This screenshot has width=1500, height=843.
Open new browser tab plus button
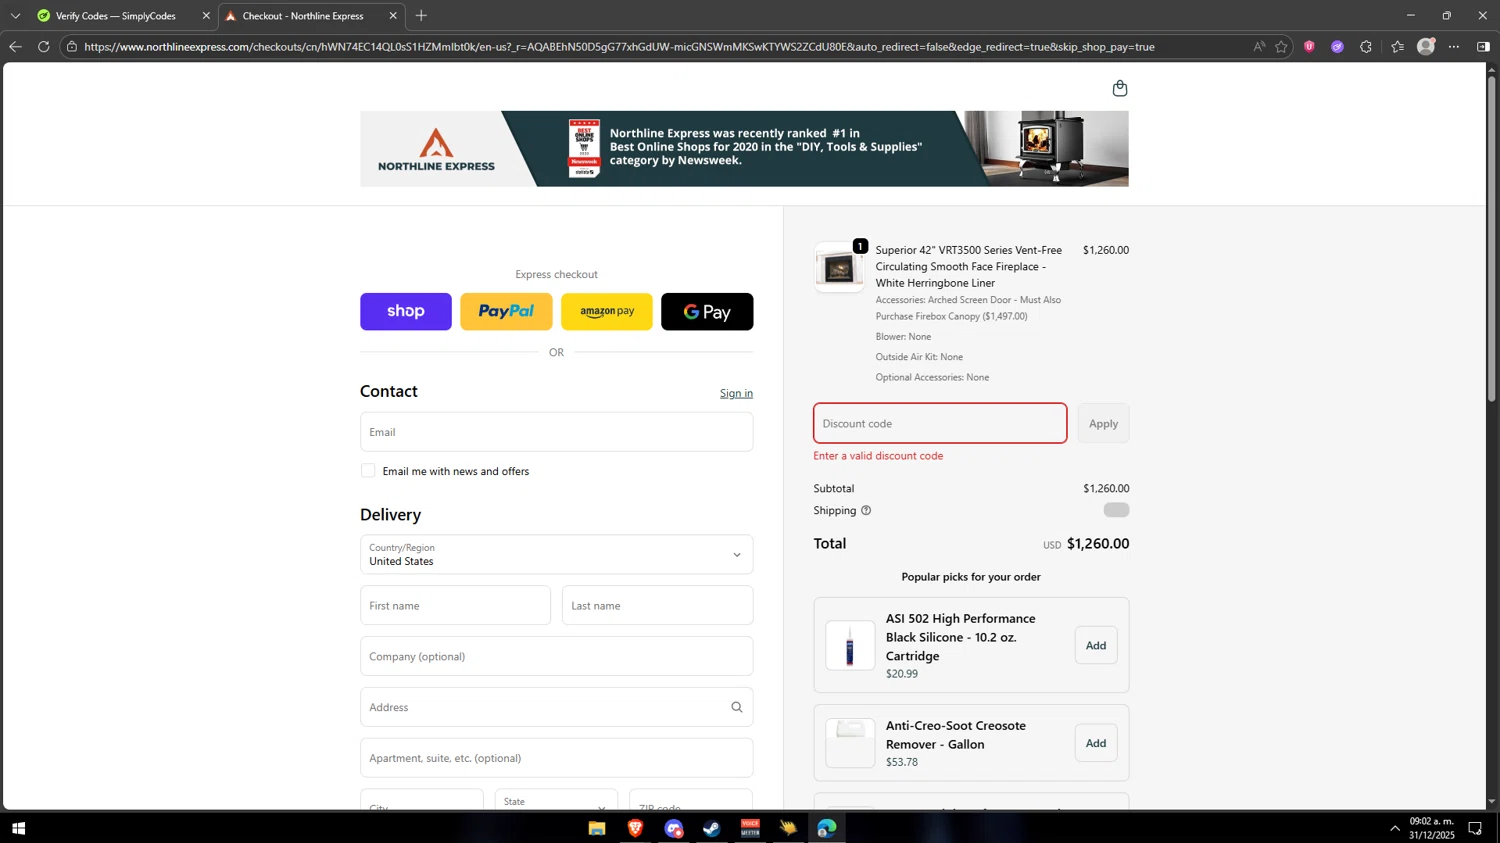421,15
